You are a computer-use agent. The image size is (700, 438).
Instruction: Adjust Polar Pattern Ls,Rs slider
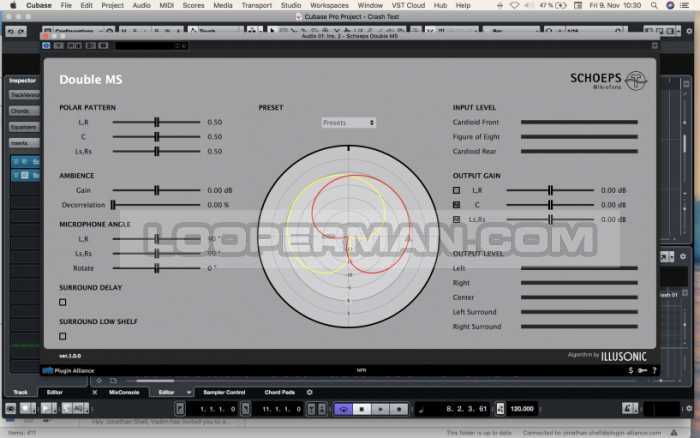pyautogui.click(x=157, y=151)
